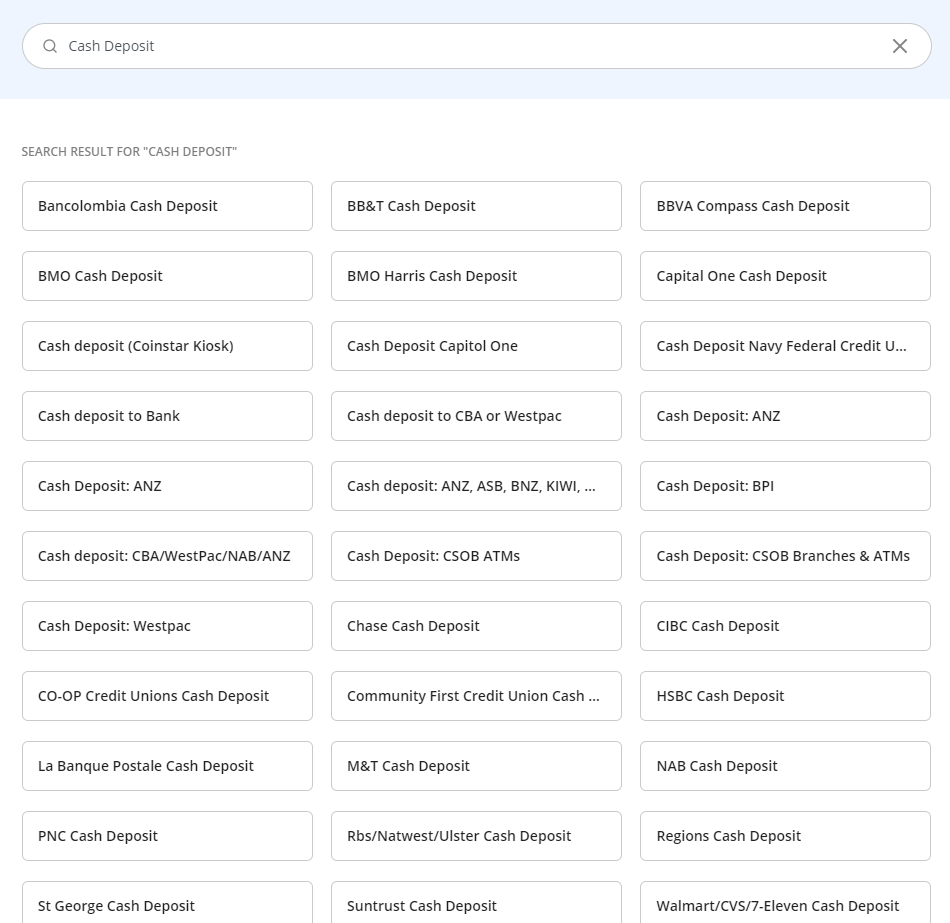Pick Cash Deposit: CSOB Branches & ATMs
The image size is (950, 923).
(785, 556)
